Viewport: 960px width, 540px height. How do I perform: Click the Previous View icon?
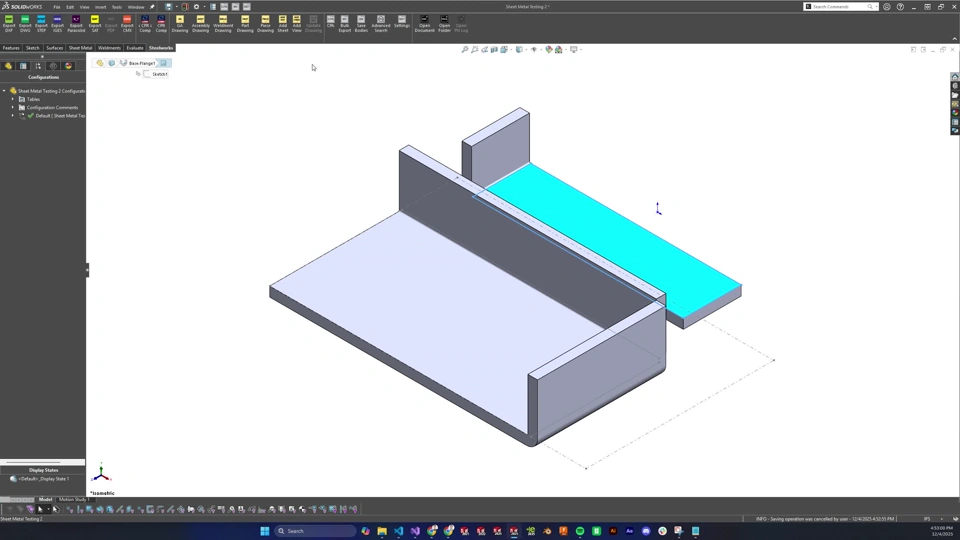pyautogui.click(x=484, y=50)
